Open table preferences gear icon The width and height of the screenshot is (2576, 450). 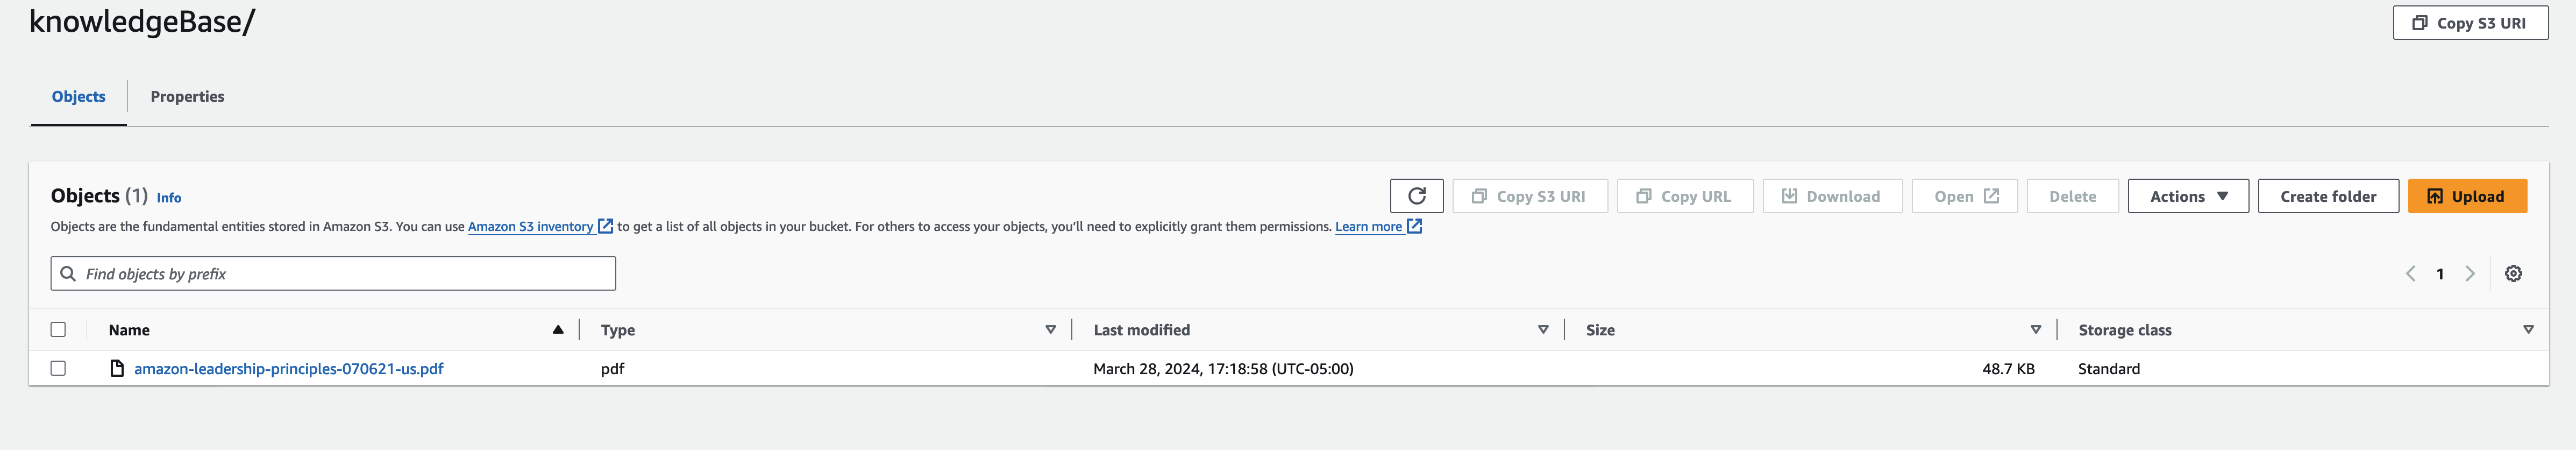[x=2513, y=274]
